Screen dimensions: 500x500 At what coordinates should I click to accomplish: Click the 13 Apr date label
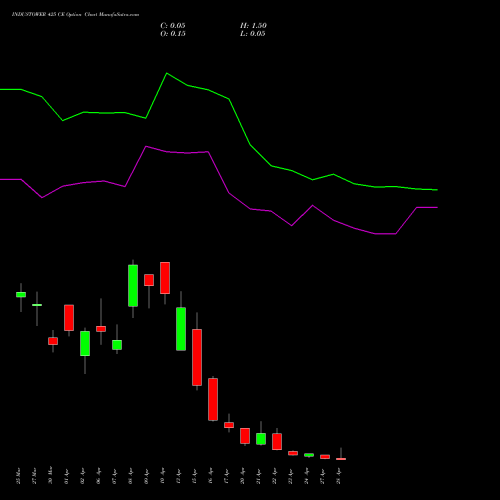tap(178, 476)
